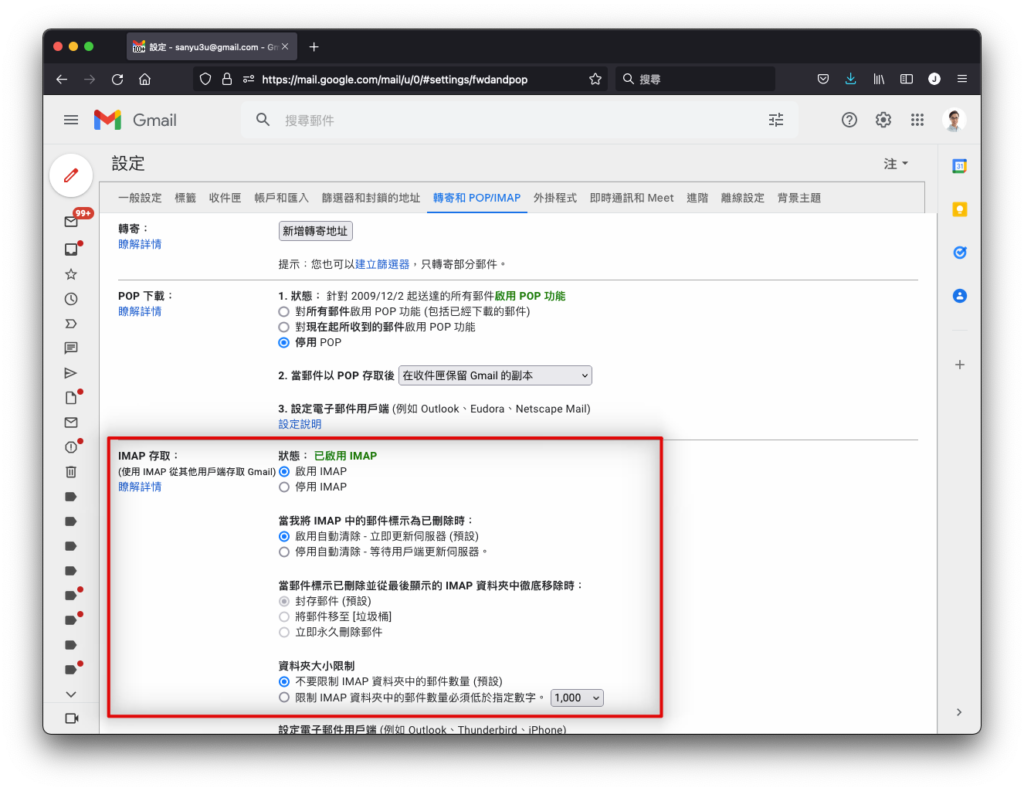This screenshot has width=1024, height=791.
Task: Select 對現在起所收到的郵件啟用 POP radio
Action: (x=283, y=327)
